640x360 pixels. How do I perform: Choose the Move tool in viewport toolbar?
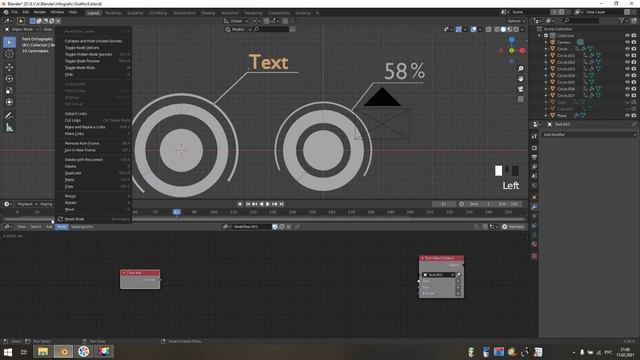[x=9, y=67]
